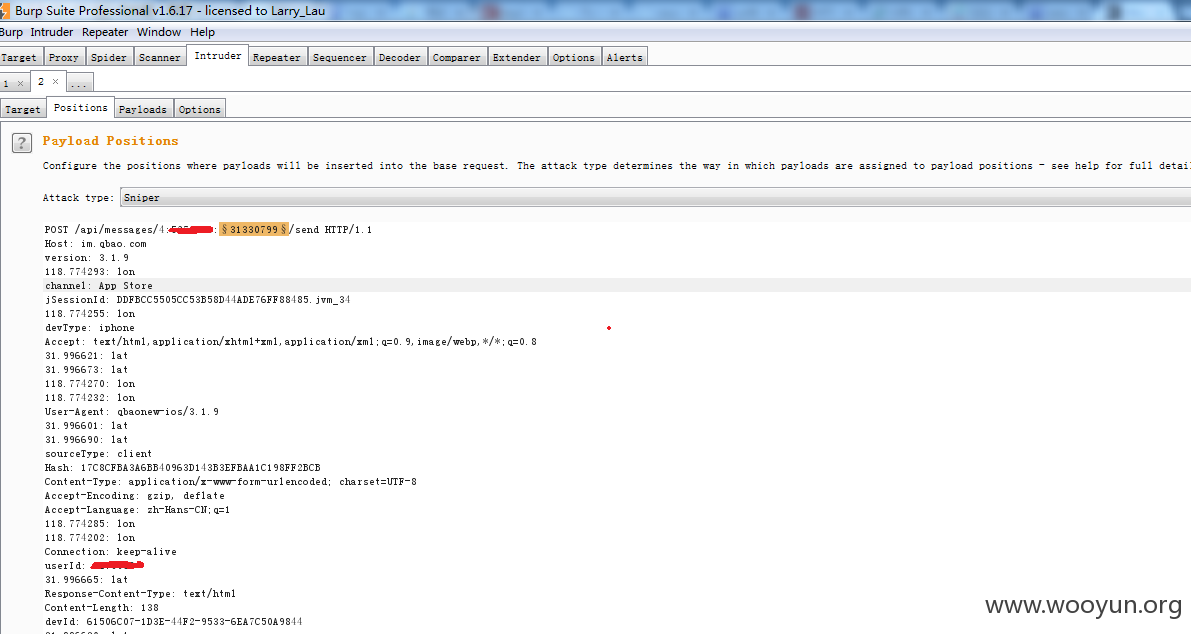Switch to the Spider tab

click(109, 57)
